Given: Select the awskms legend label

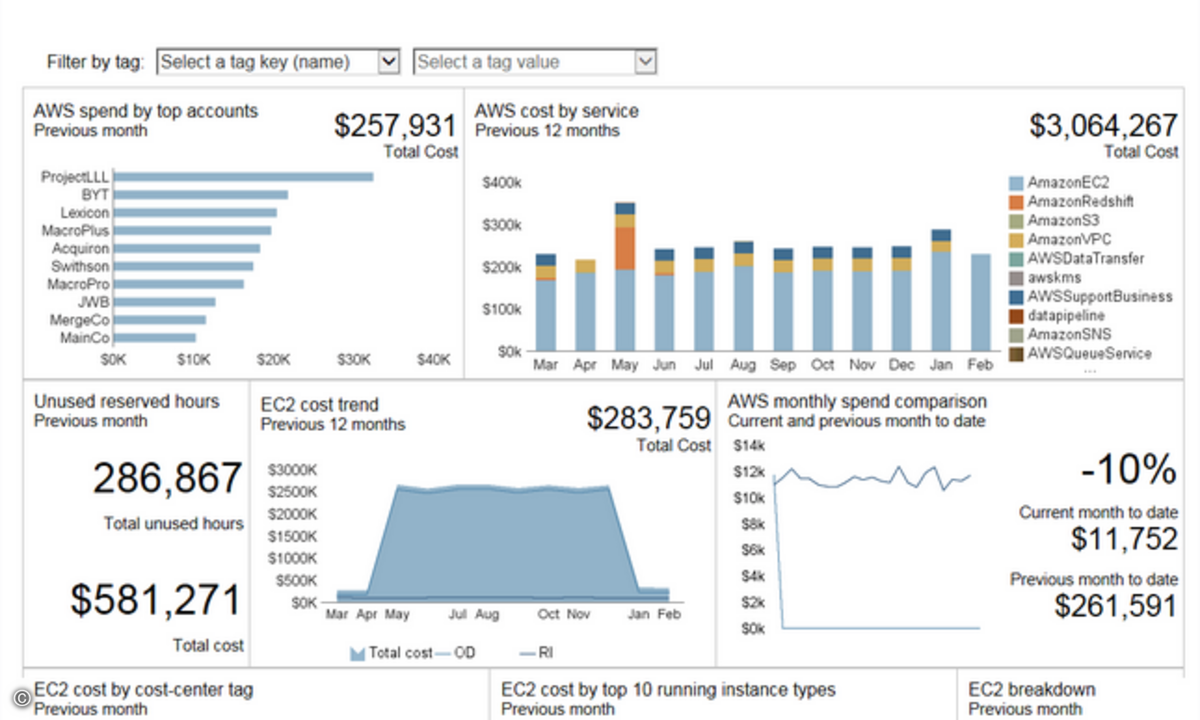Looking at the screenshot, I should click(1054, 278).
